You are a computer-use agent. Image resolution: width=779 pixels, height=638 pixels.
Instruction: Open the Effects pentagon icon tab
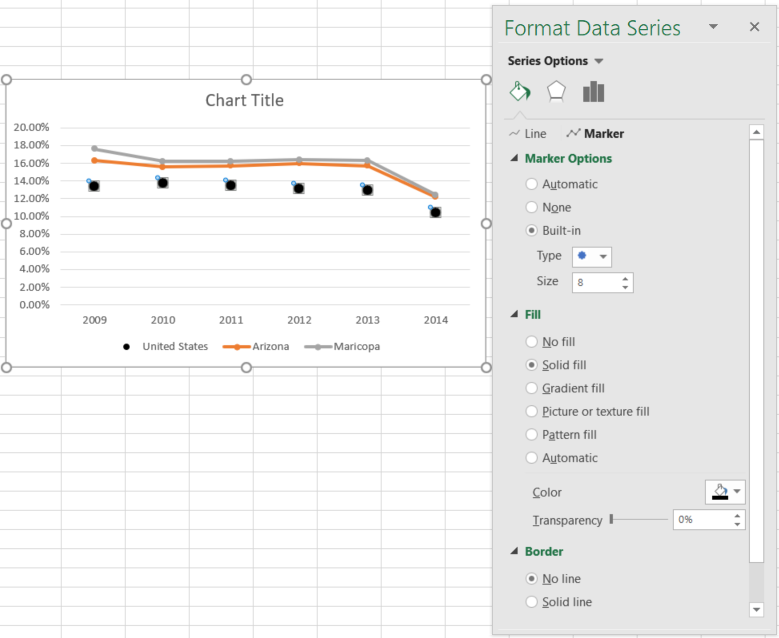(556, 92)
